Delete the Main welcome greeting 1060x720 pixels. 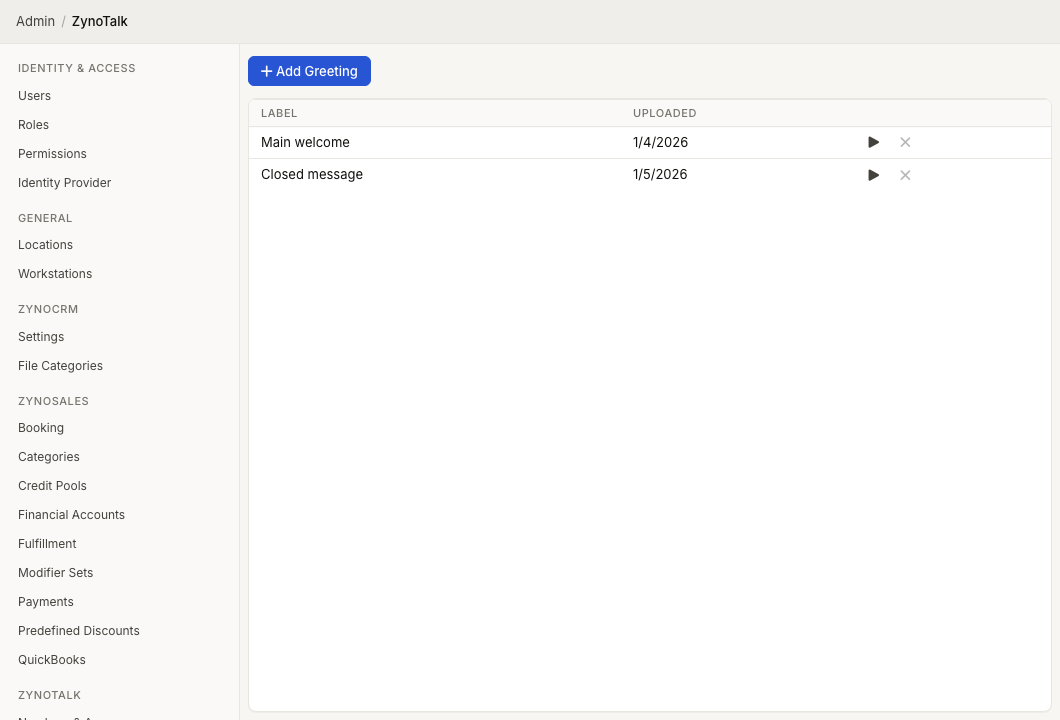click(x=905, y=142)
